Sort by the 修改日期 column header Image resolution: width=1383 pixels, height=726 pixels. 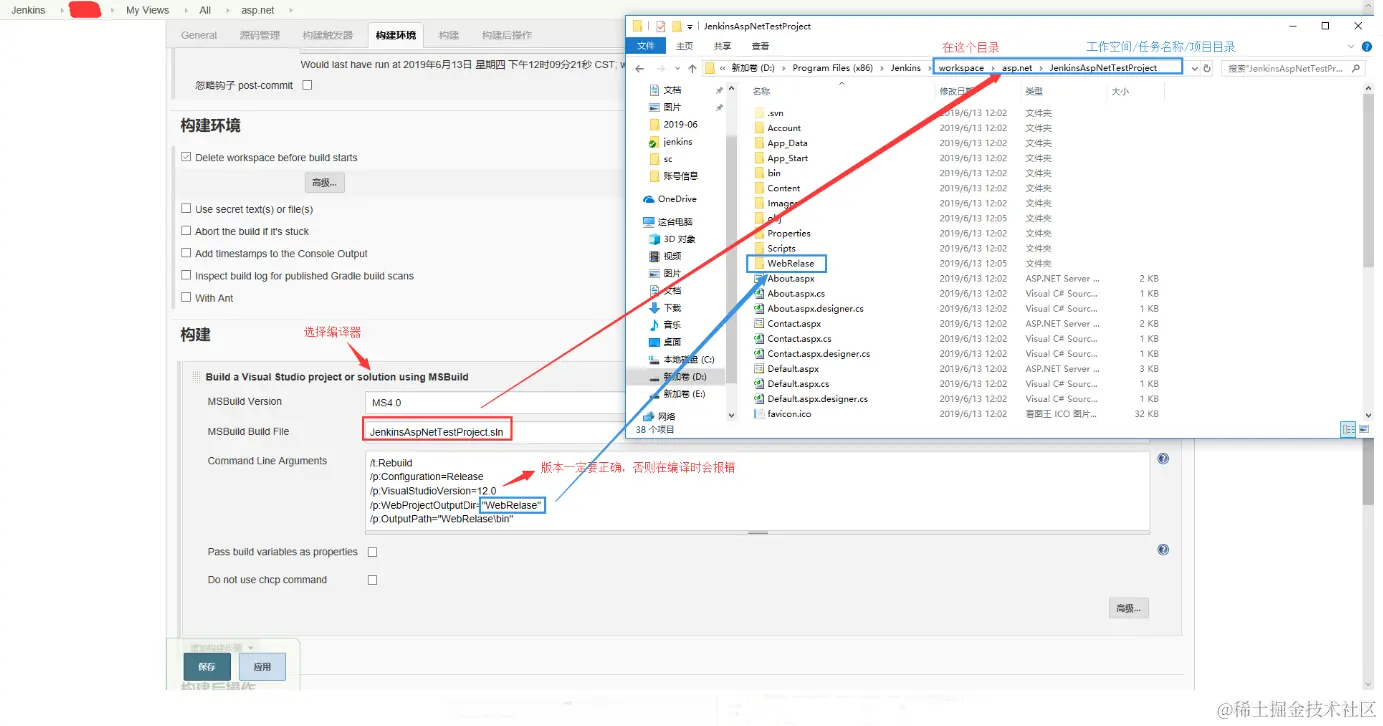[x=957, y=91]
